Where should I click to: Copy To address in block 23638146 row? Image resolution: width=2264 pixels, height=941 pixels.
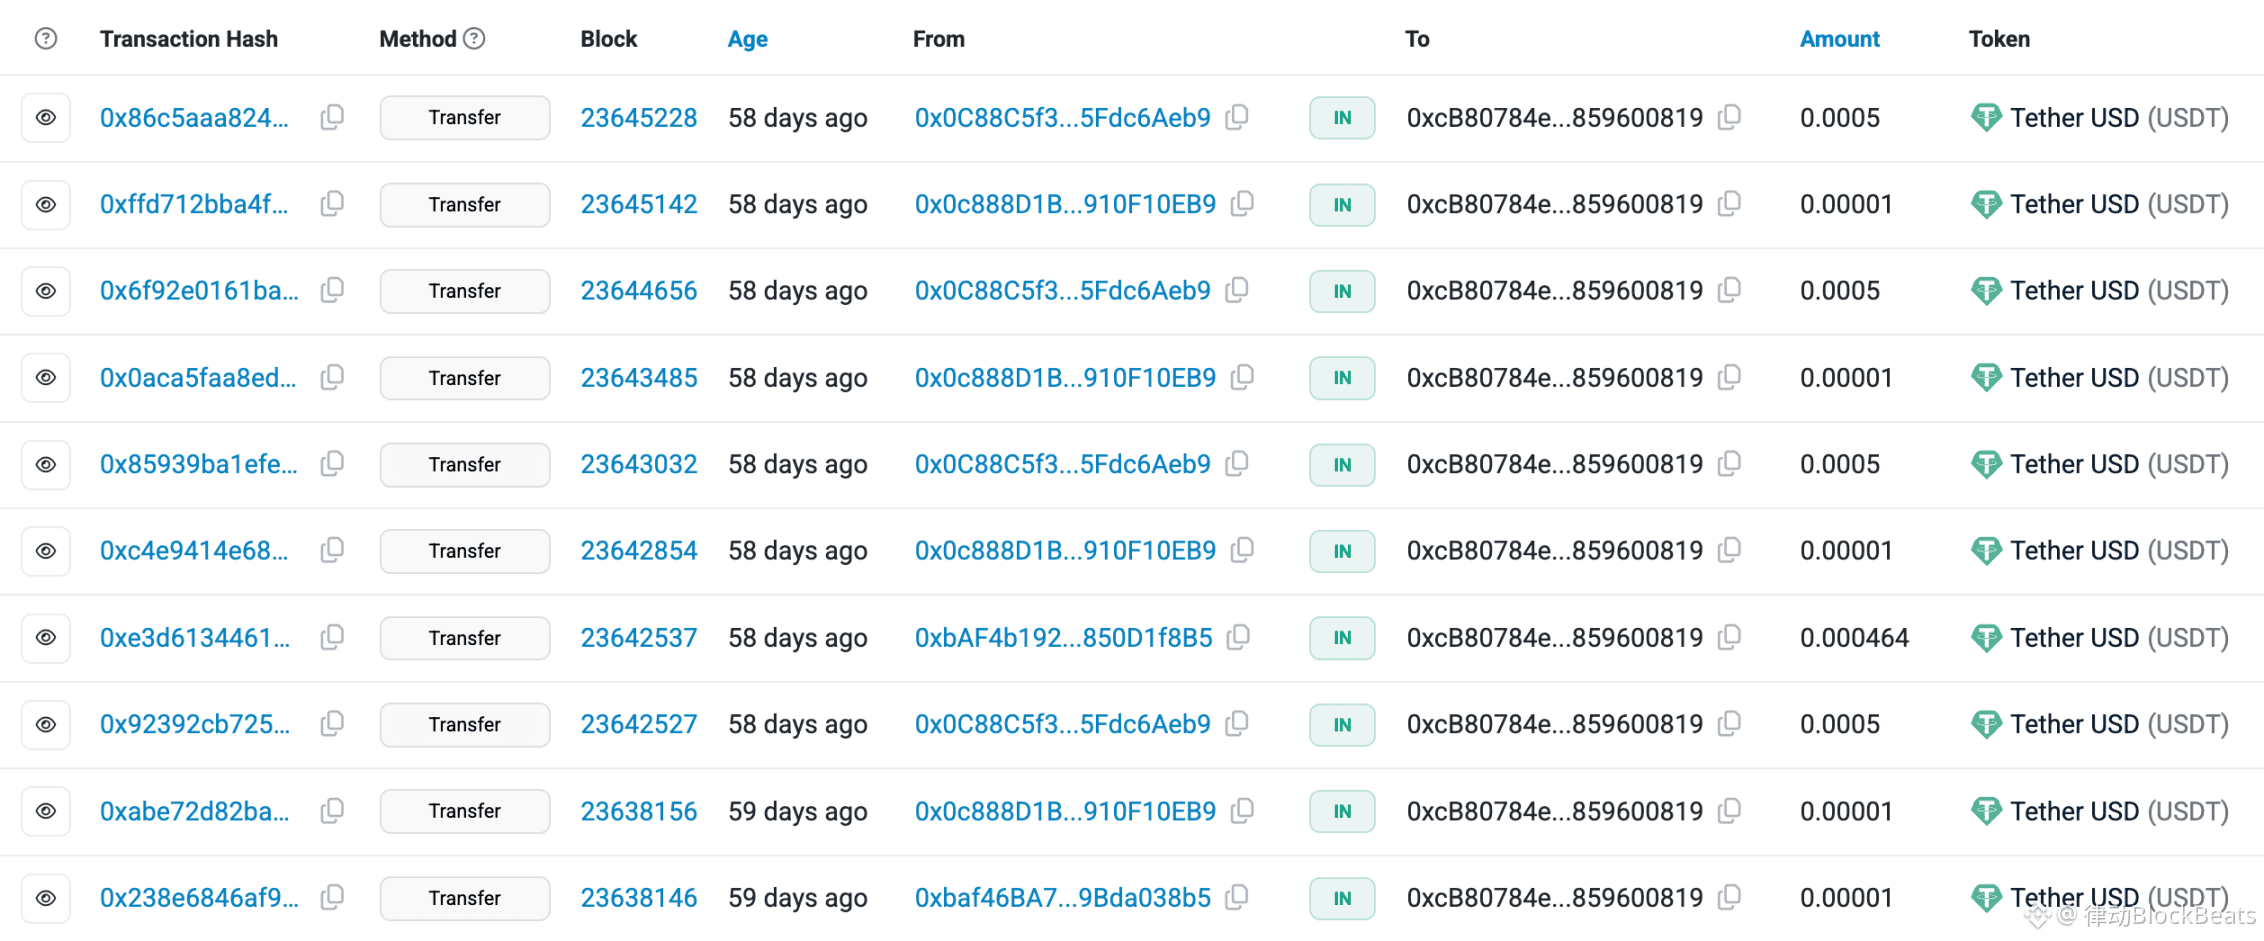click(x=1729, y=897)
